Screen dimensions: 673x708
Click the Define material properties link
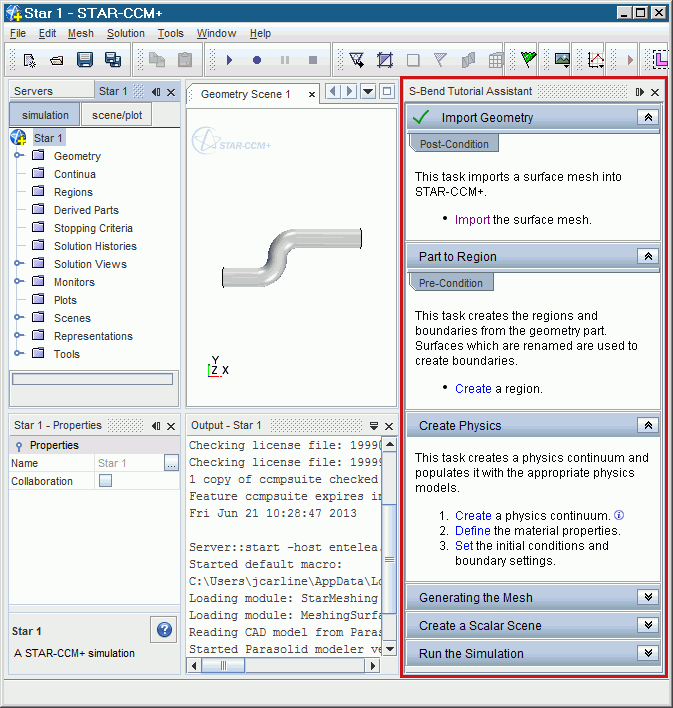(x=473, y=531)
